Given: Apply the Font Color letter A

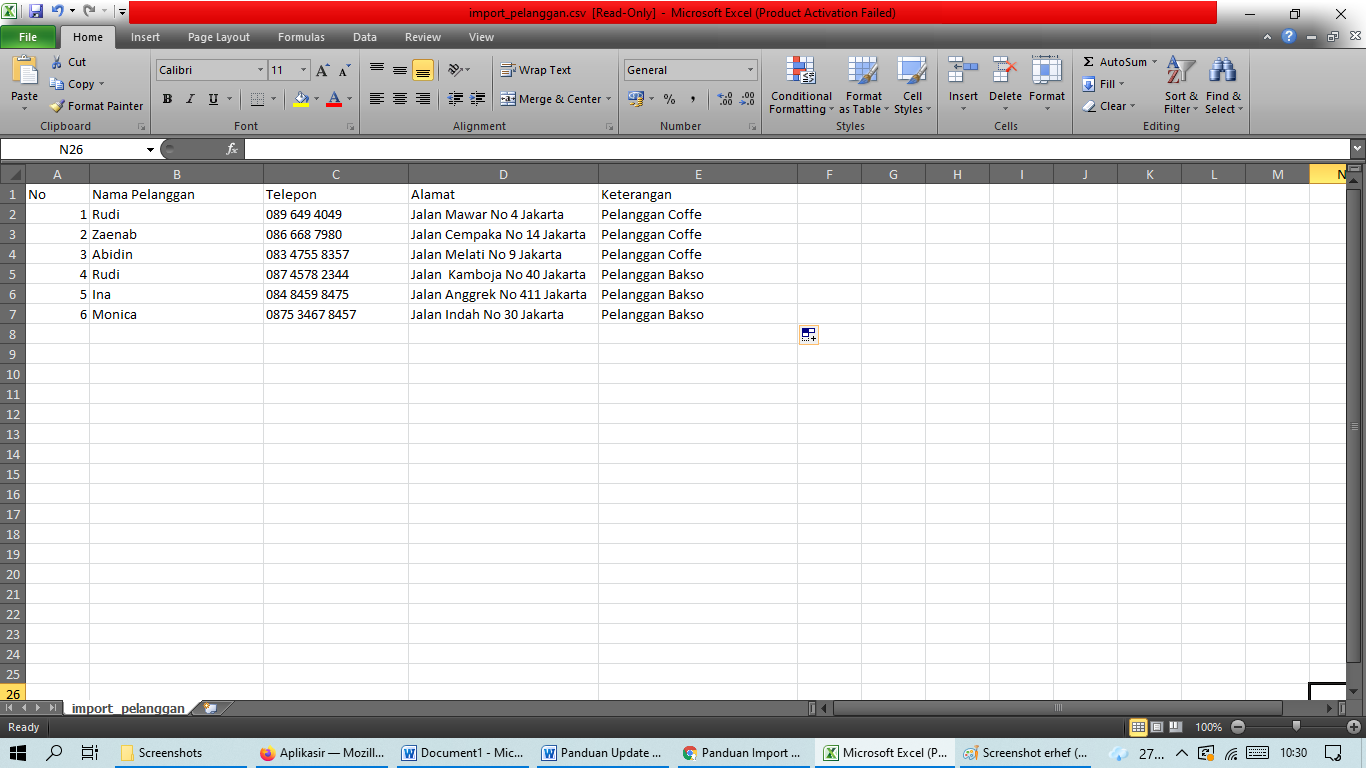Looking at the screenshot, I should (x=334, y=99).
